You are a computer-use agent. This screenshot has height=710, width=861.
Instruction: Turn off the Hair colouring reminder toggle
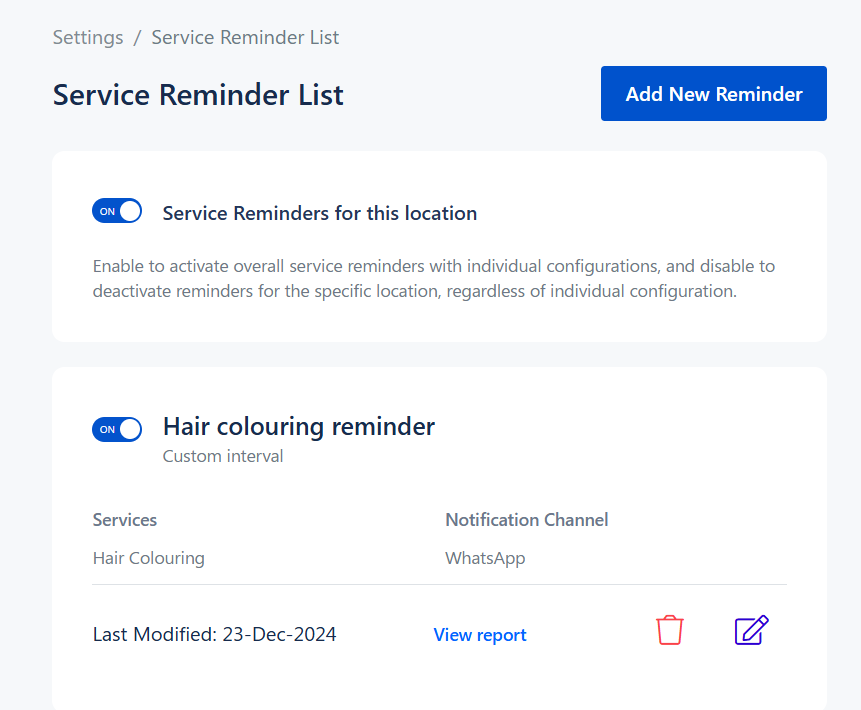point(117,429)
